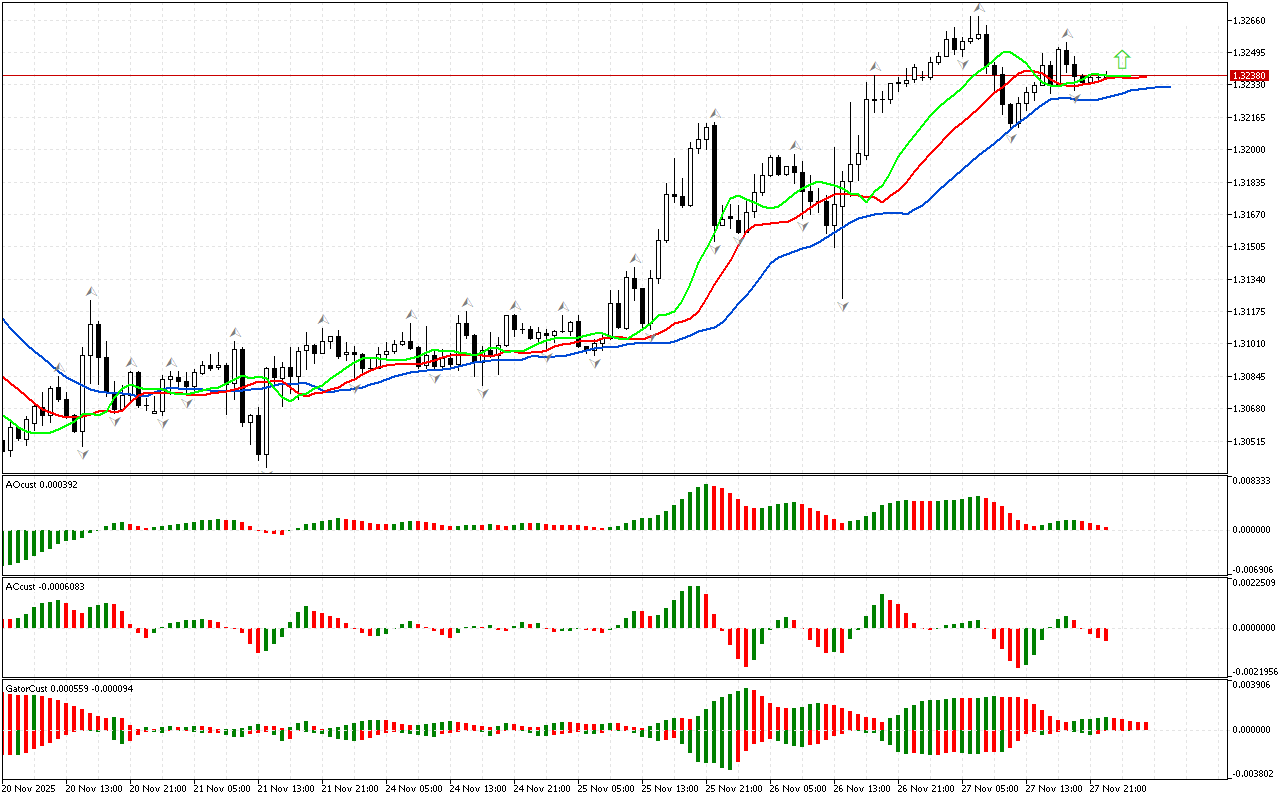Click the down fractal under the long-wick 26 Nov candle
The height and width of the screenshot is (800, 1280).
[843, 305]
